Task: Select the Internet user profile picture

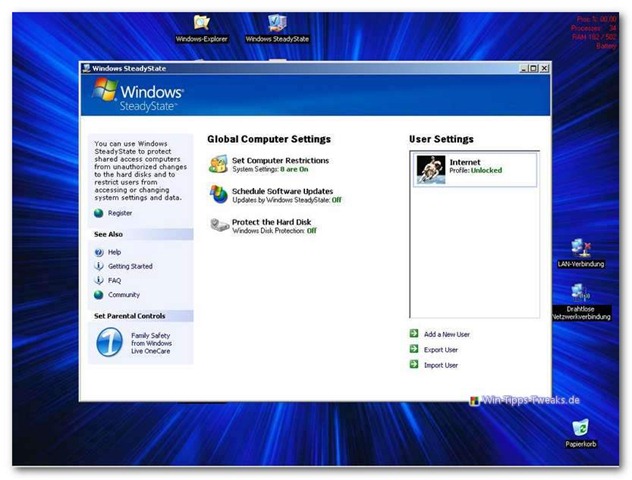Action: coord(431,170)
